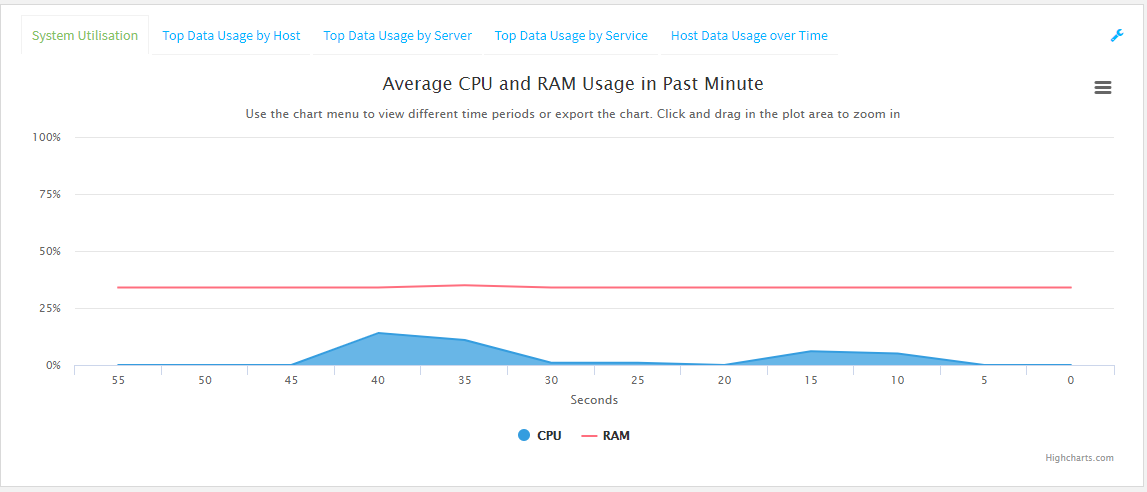Toggle the CPU series in legend
The image size is (1147, 492).
click(549, 436)
